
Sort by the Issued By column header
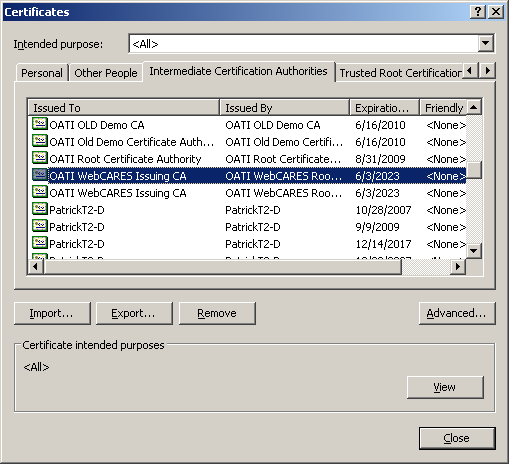(284, 108)
